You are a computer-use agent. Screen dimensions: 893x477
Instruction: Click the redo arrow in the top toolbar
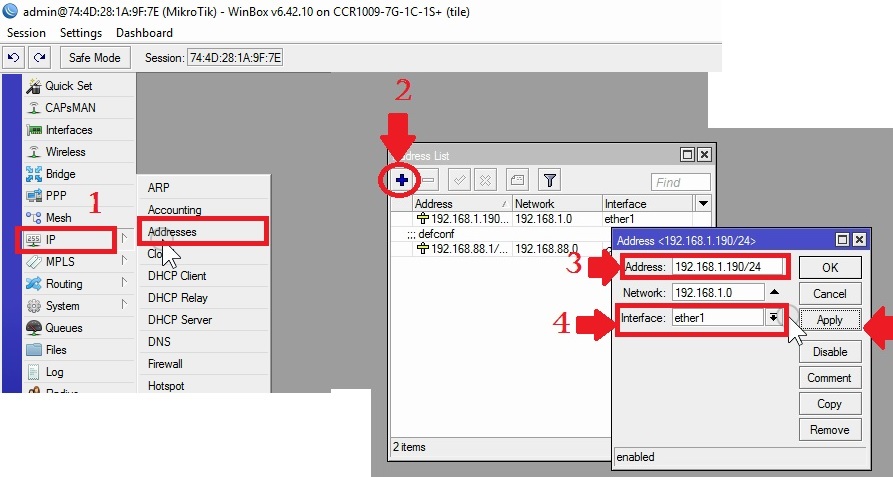[38, 58]
